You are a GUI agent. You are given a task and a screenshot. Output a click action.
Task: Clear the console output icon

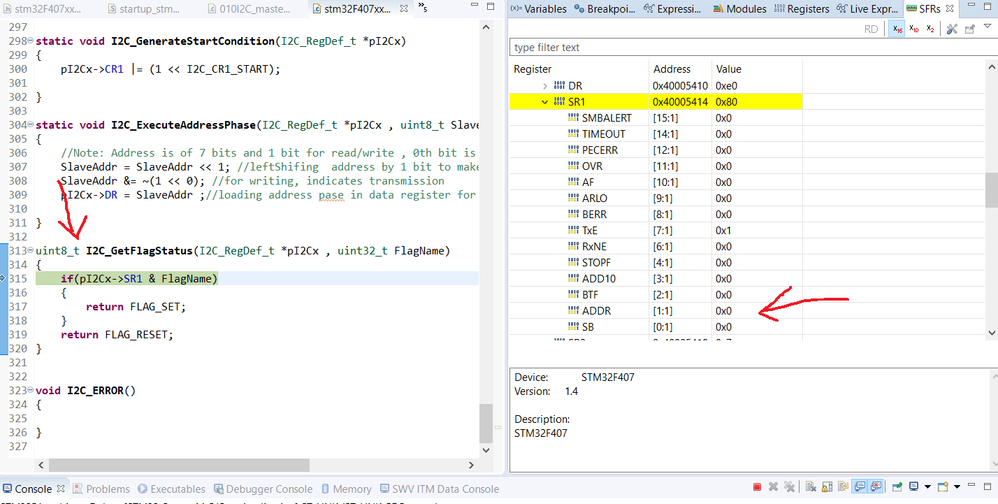tap(811, 487)
